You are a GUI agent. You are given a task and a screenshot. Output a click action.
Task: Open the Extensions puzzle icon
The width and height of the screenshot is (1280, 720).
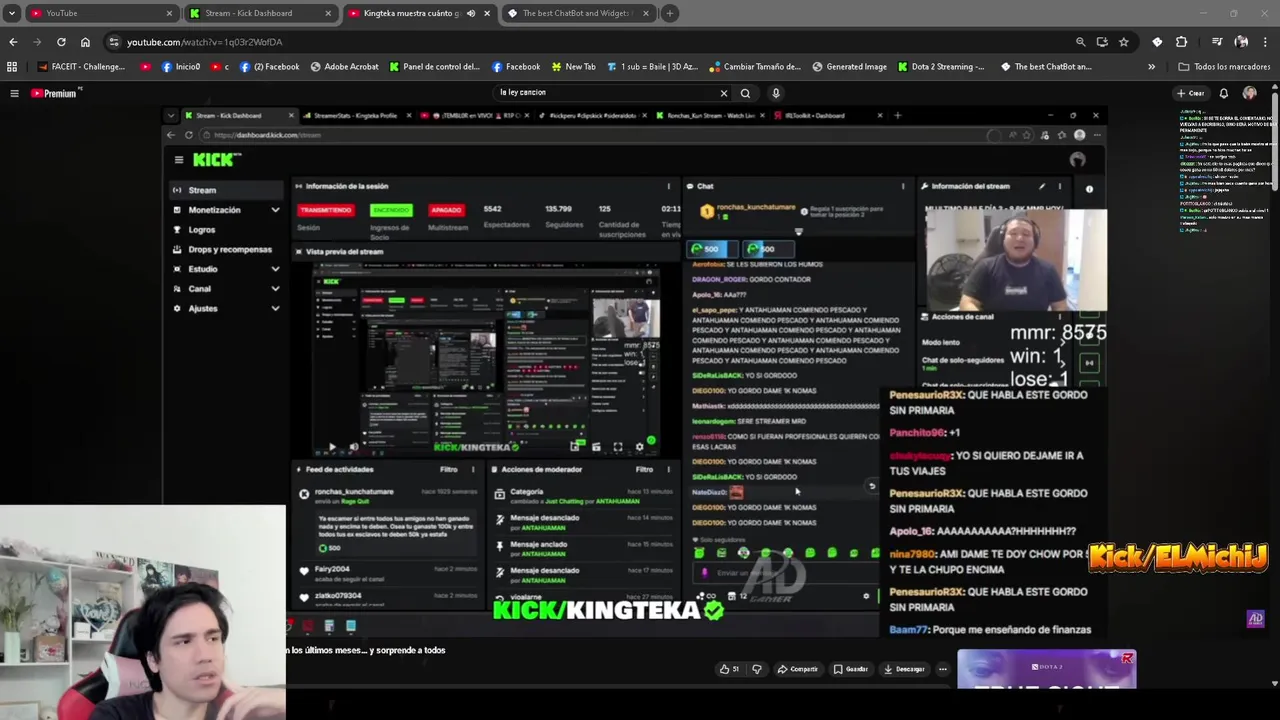point(1181,42)
